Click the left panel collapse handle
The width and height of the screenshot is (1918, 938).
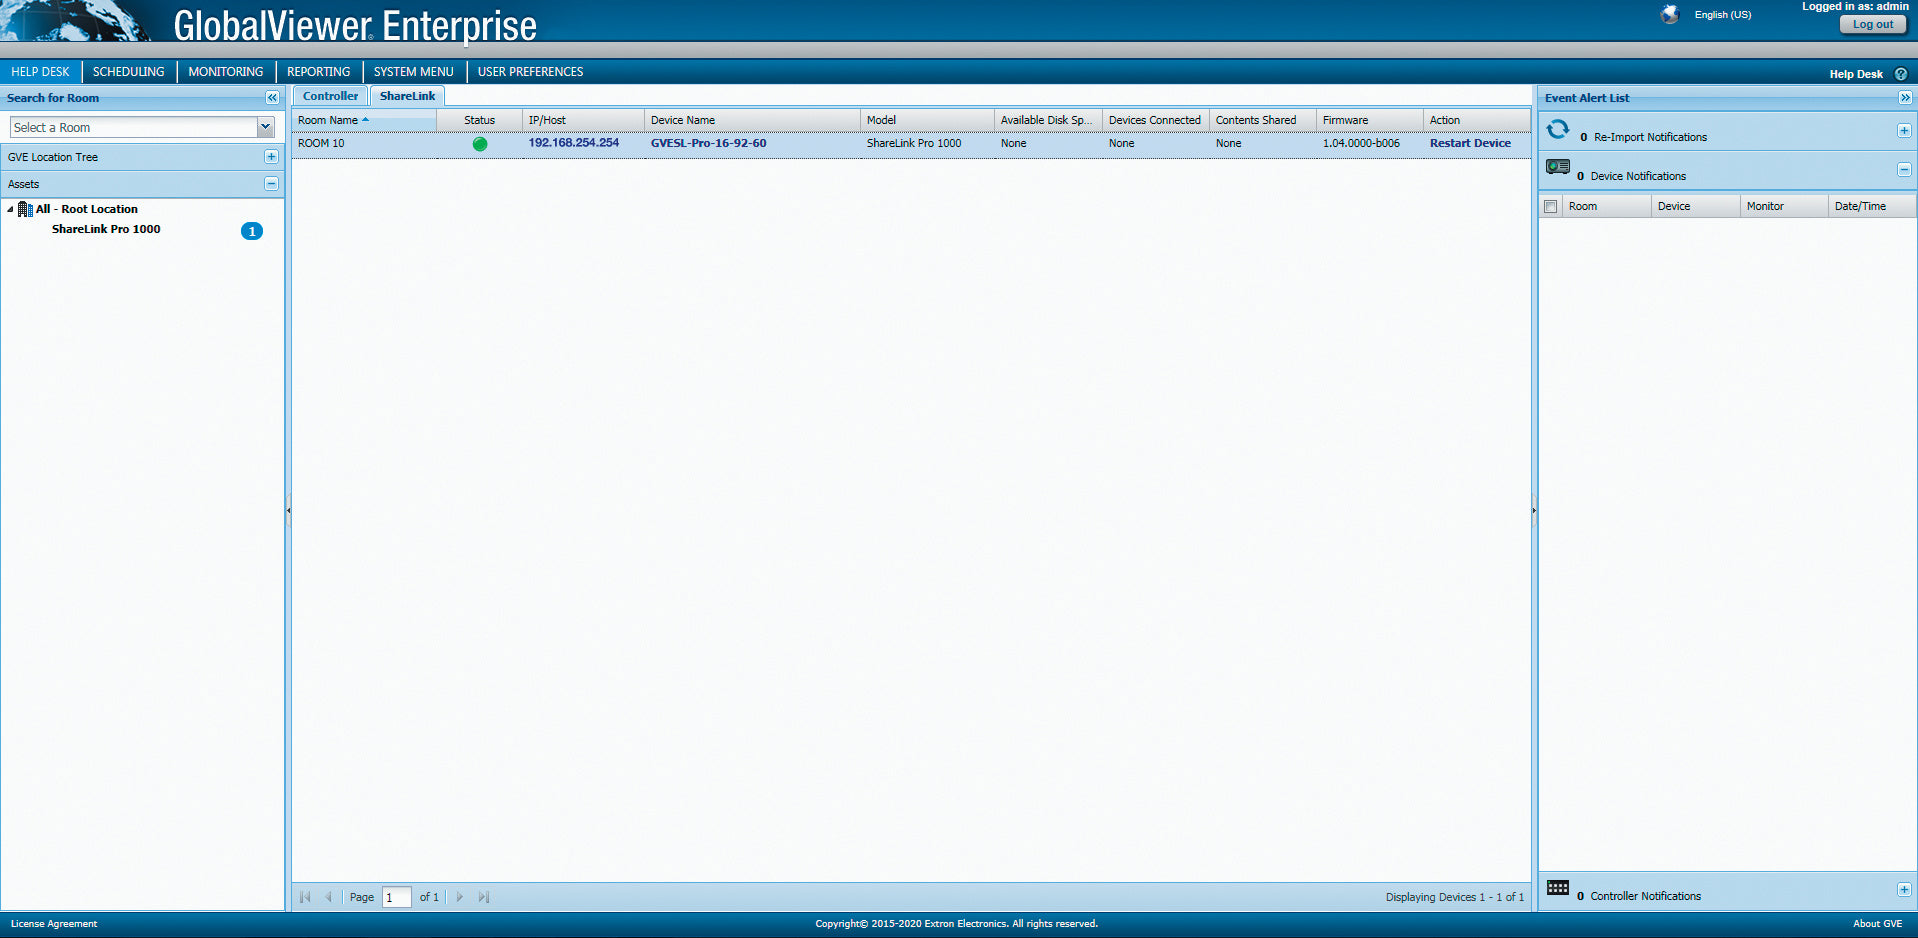(x=289, y=510)
